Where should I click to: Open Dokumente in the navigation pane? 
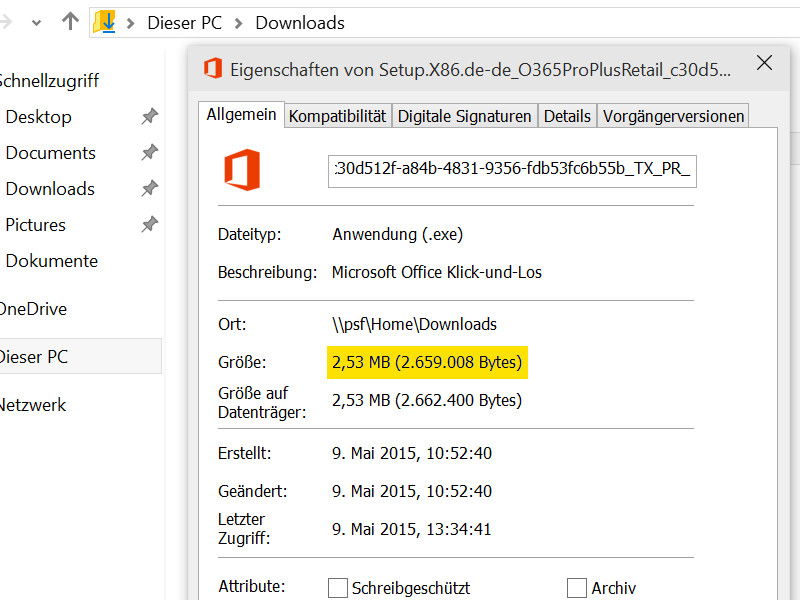click(x=52, y=261)
